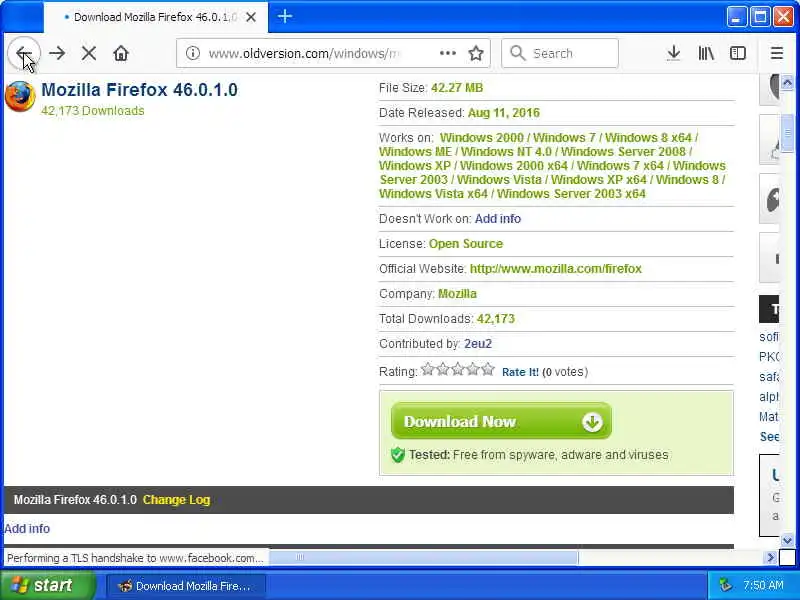Toggle the sidebar view icon
This screenshot has height=600, width=800.
738,53
